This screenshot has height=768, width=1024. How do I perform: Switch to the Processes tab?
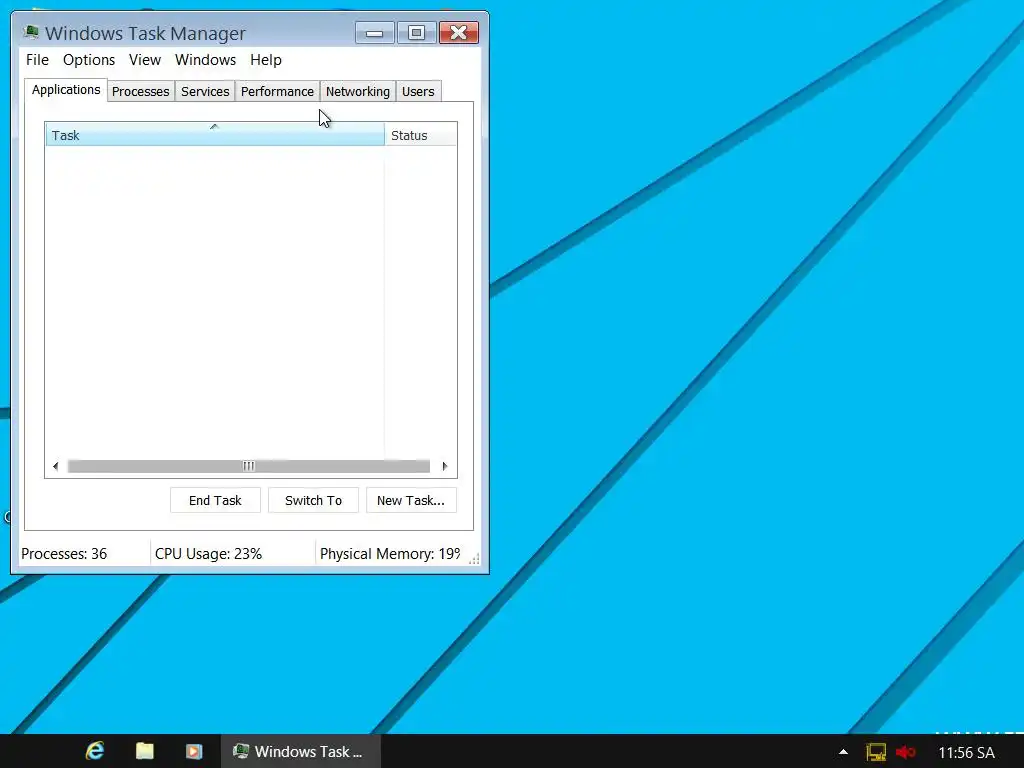tap(140, 91)
